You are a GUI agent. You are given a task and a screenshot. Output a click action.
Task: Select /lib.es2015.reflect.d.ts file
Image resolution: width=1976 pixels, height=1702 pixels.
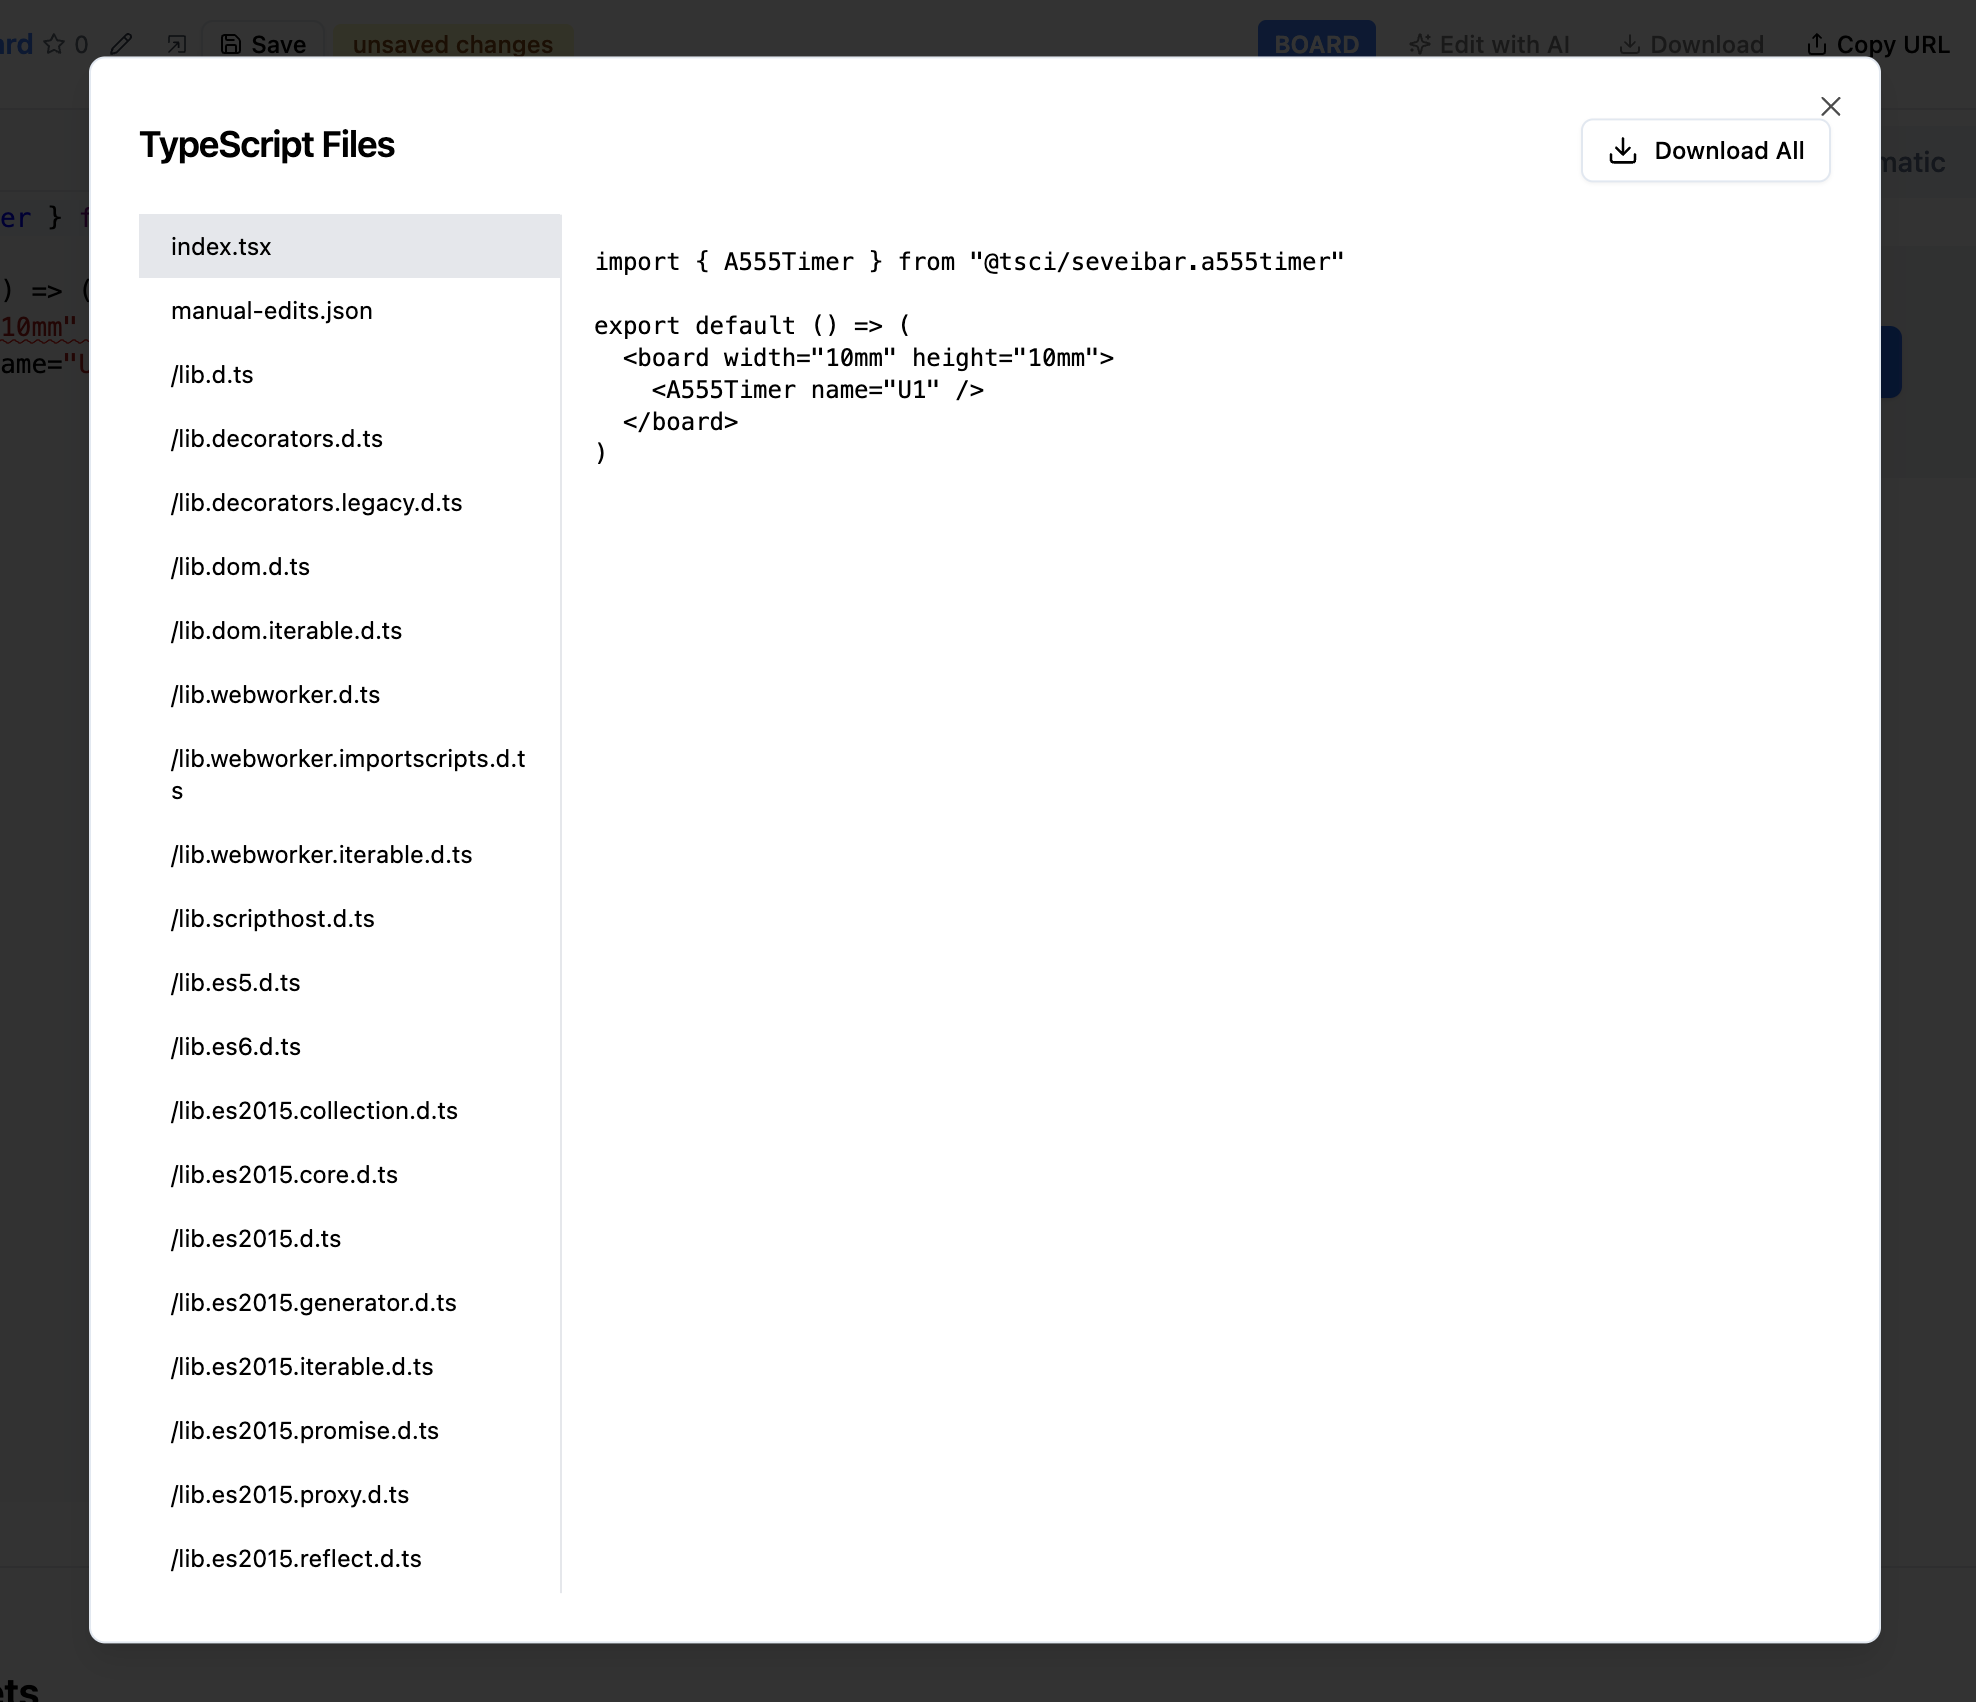click(296, 1559)
